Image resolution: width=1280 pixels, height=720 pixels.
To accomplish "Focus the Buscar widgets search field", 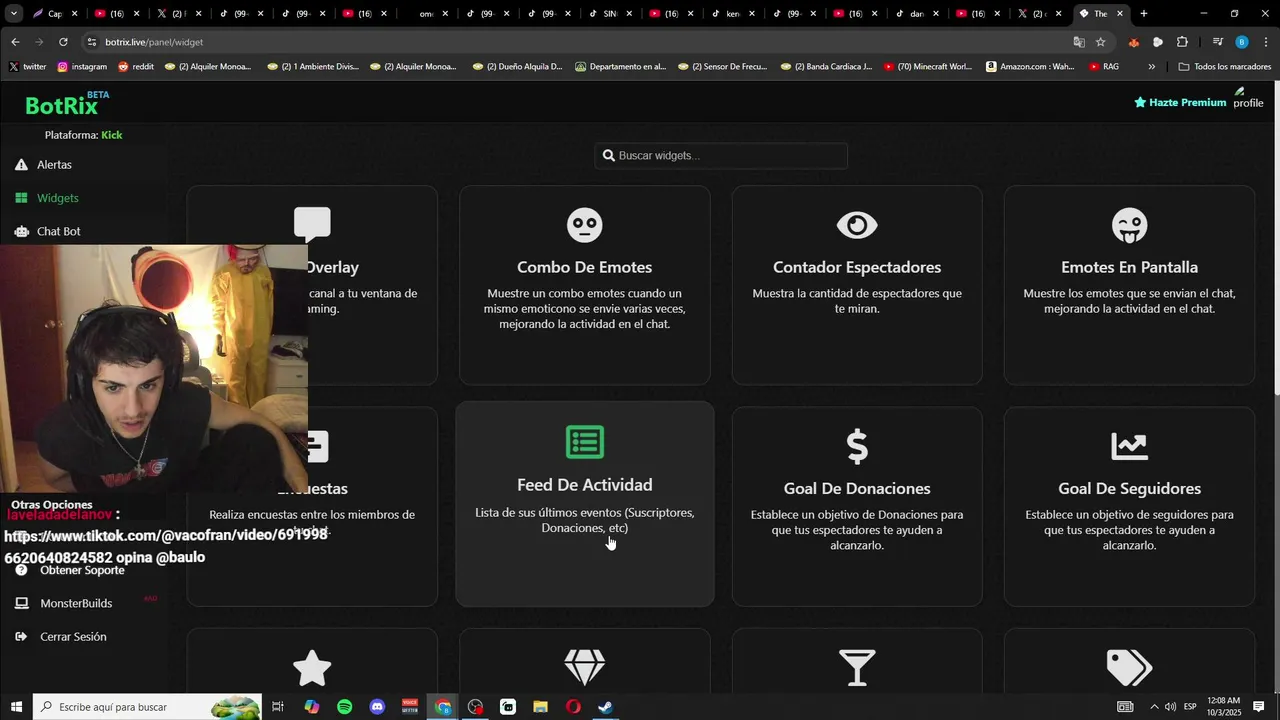I will click(x=721, y=155).
